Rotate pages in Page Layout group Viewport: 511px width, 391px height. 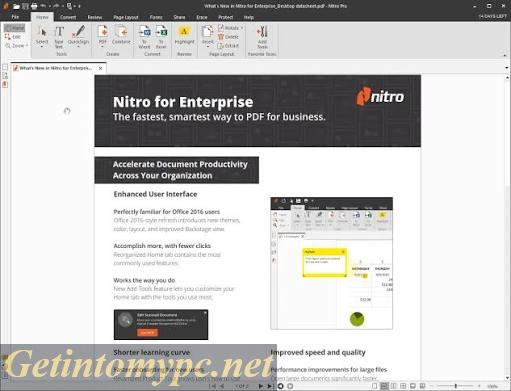(x=229, y=28)
